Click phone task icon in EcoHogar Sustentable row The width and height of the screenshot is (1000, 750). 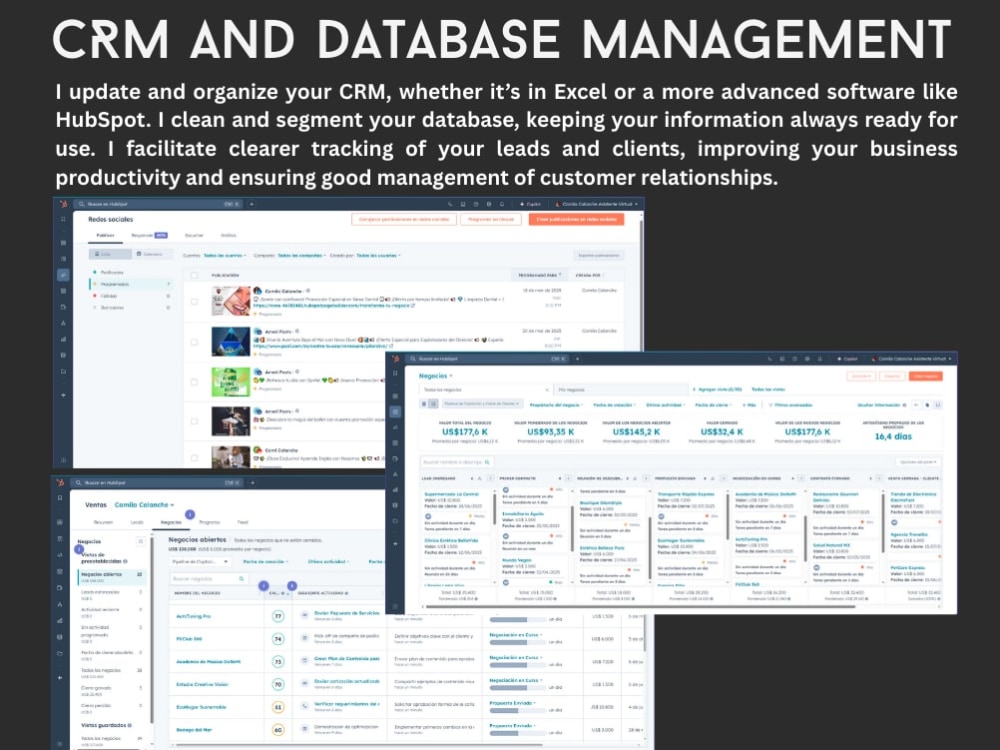[x=305, y=707]
